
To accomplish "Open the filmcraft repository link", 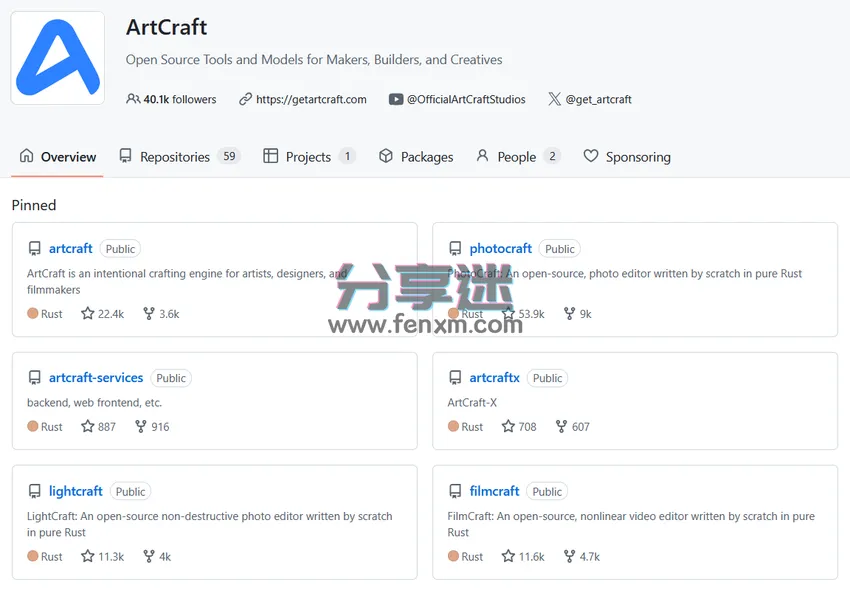I will point(494,491).
